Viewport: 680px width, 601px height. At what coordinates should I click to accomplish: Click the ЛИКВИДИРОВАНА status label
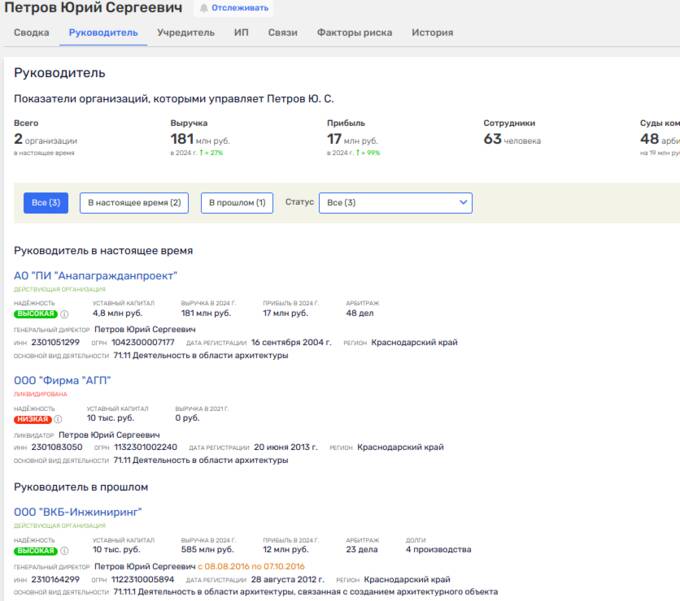pyautogui.click(x=40, y=394)
